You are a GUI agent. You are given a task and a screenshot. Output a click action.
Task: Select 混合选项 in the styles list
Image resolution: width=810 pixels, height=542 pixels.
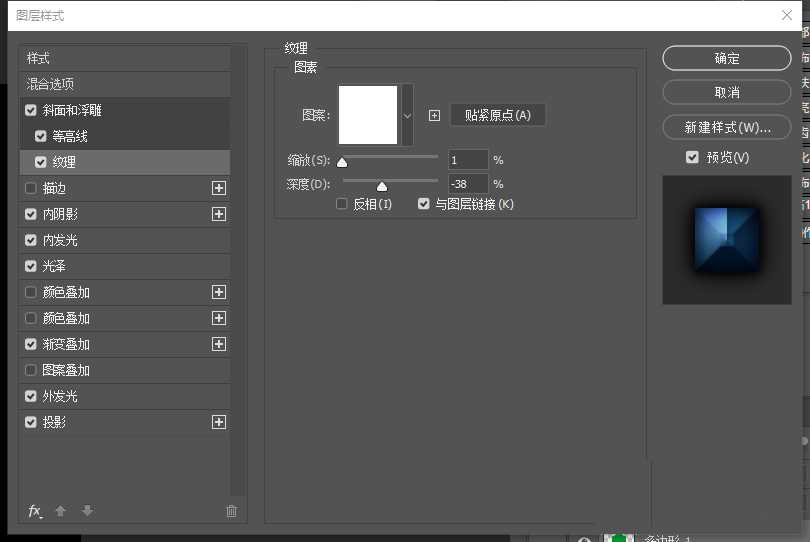click(50, 84)
